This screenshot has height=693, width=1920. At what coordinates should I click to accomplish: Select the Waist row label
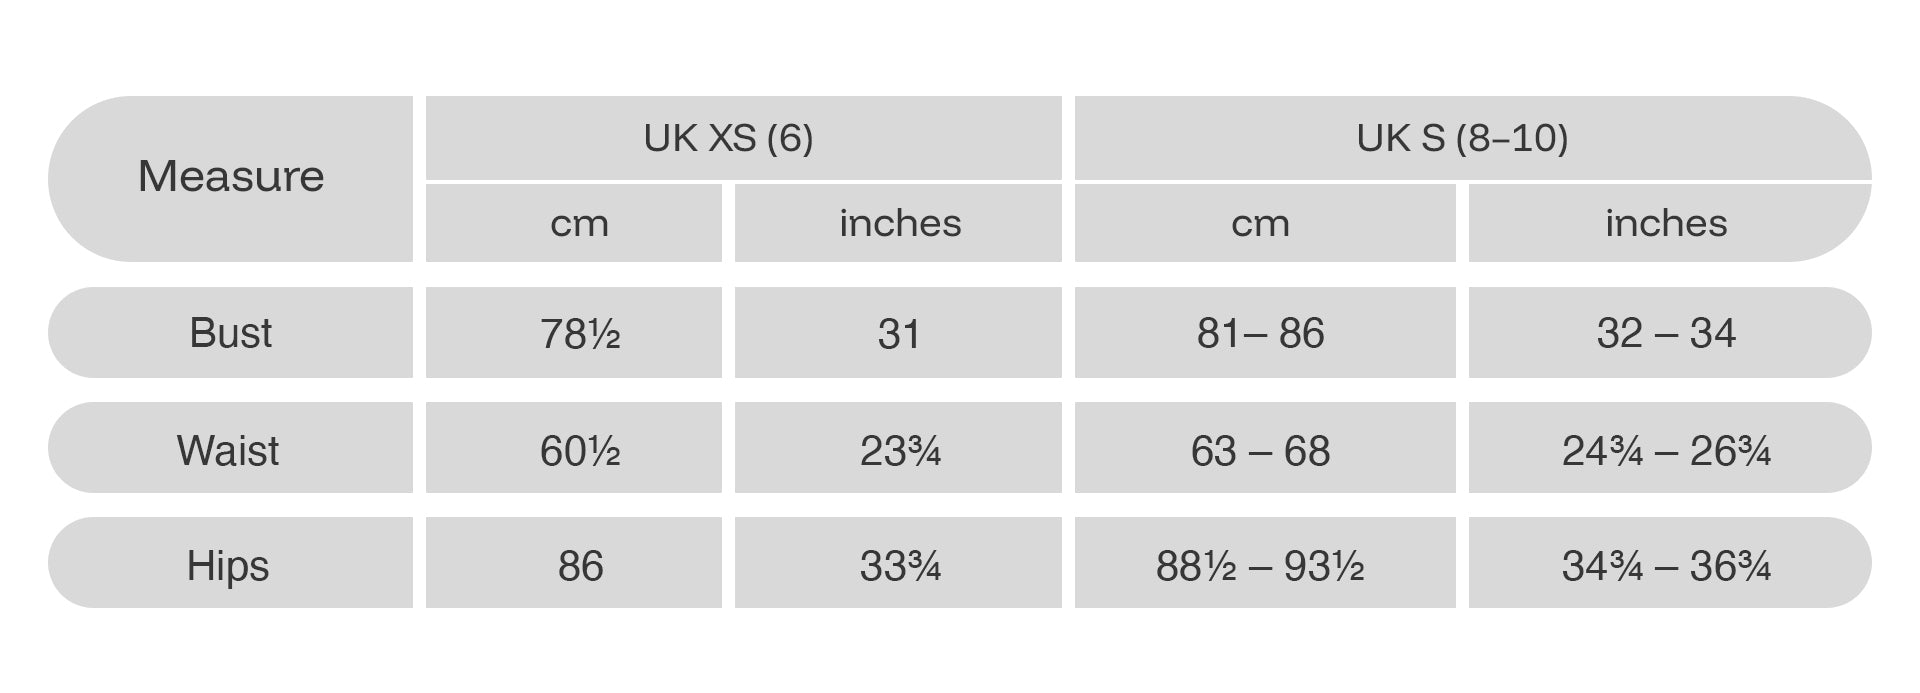(x=229, y=450)
